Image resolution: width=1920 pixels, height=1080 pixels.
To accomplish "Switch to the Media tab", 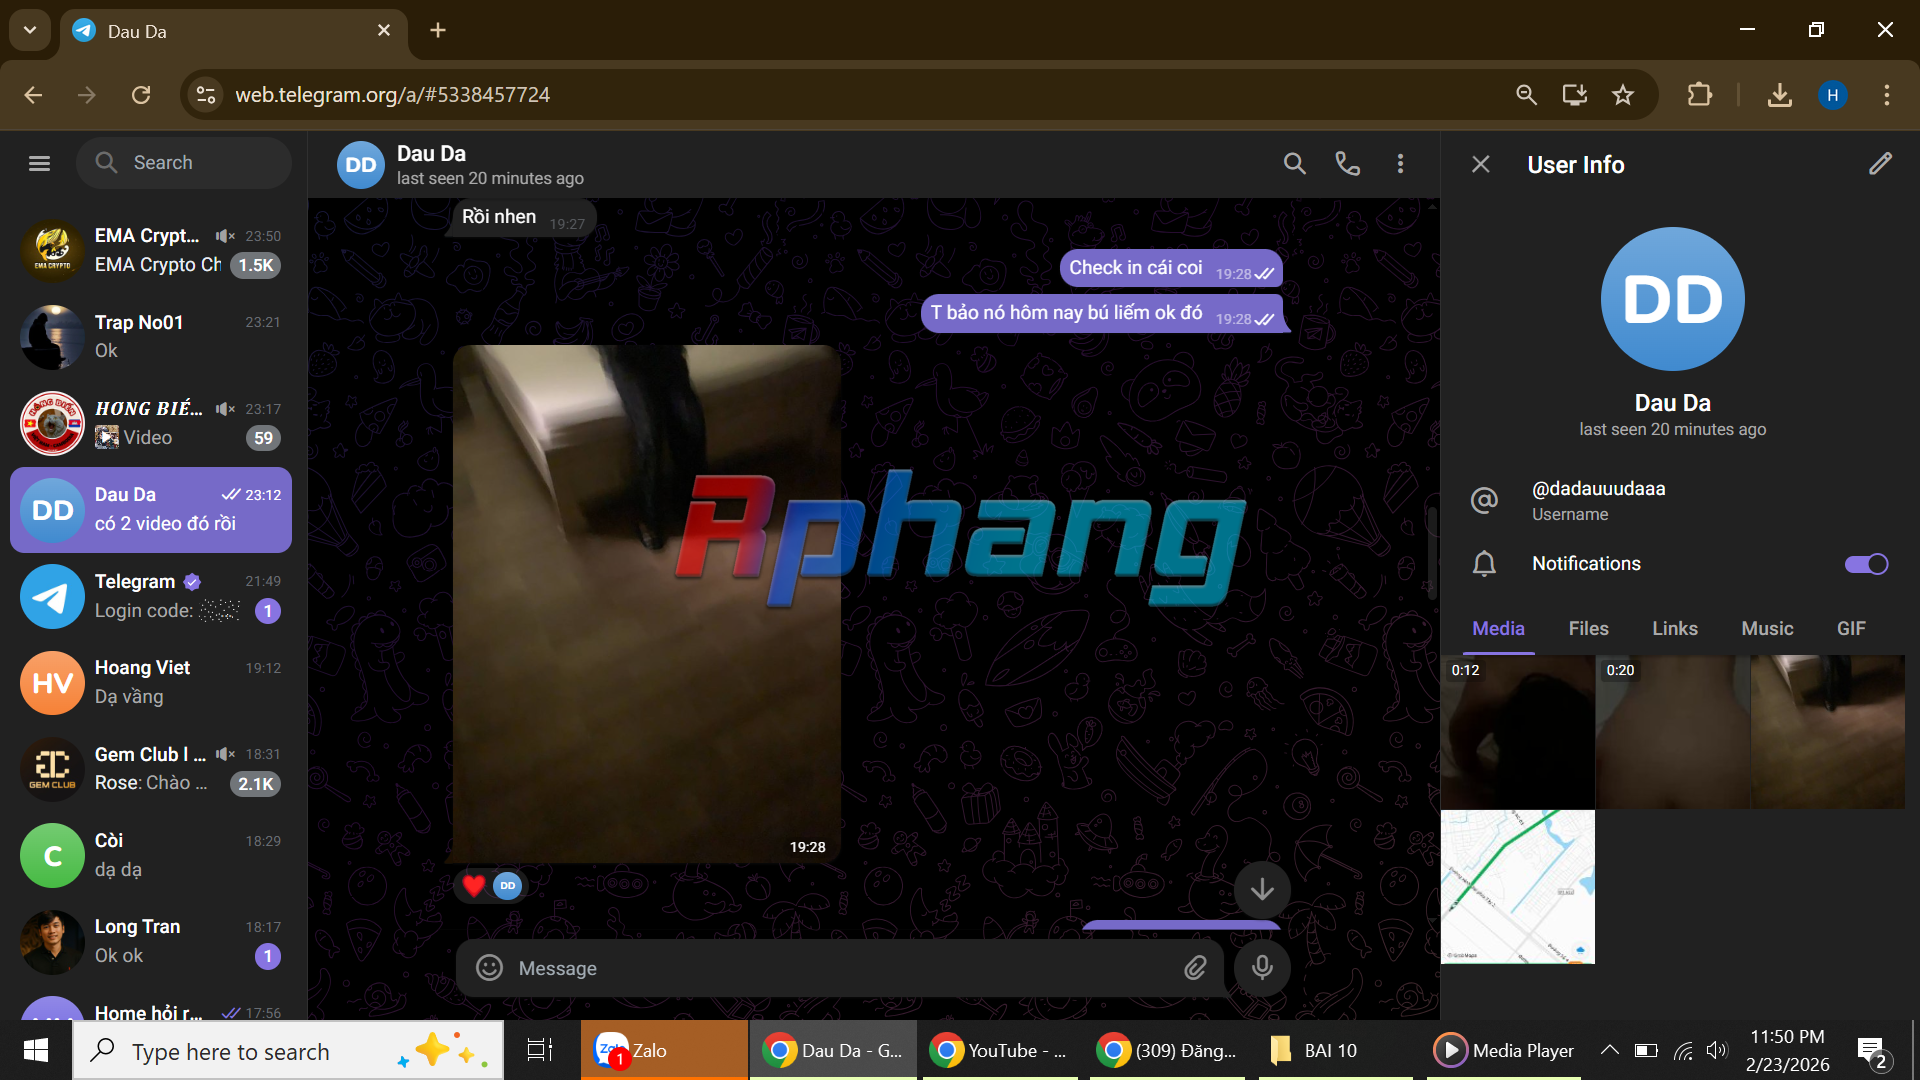I will tap(1498, 628).
